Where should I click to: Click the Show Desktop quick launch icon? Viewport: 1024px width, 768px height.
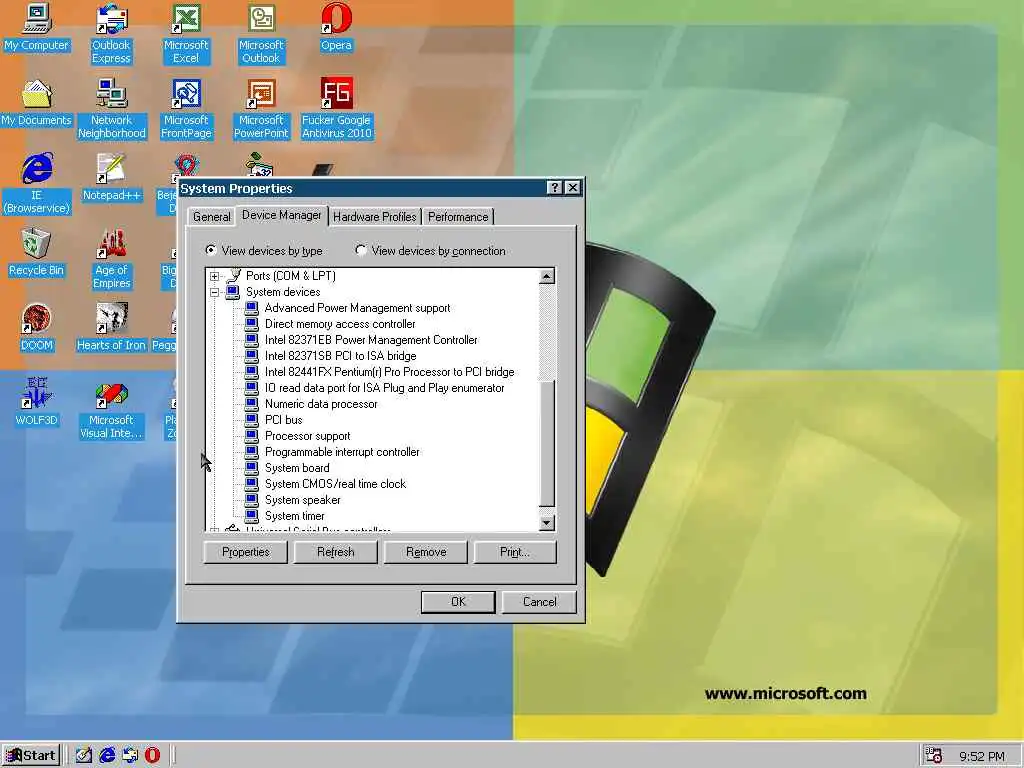click(x=84, y=755)
